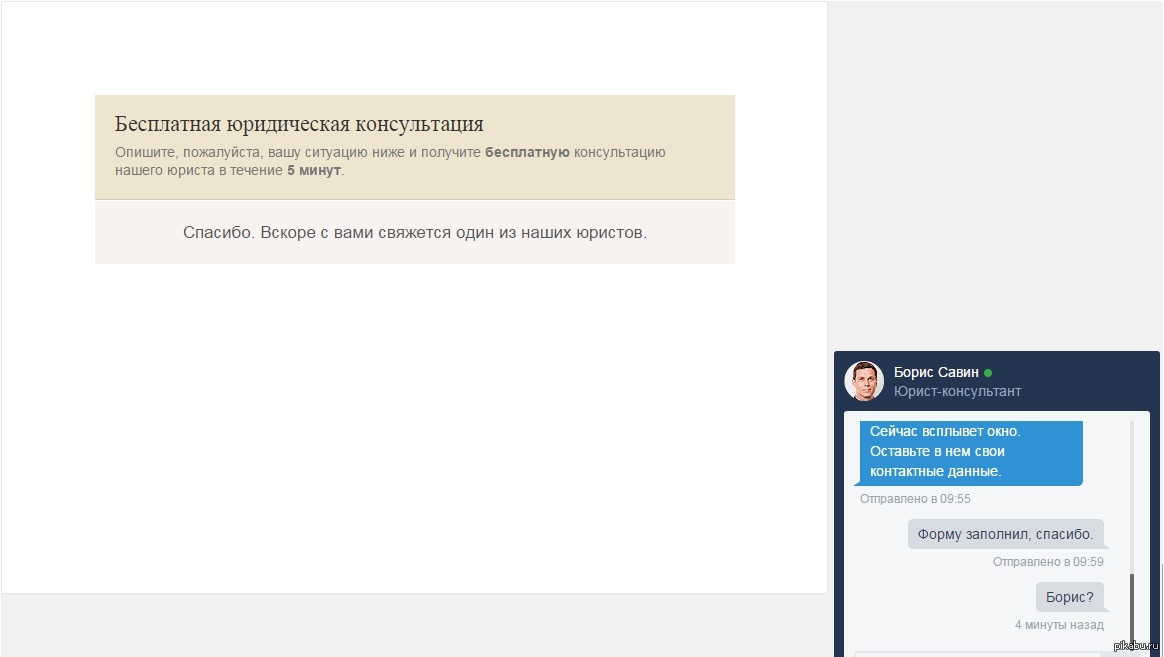This screenshot has height=657, width=1164.
Task: Click the "Форму заполнил, спасибо" message
Action: (x=1005, y=533)
